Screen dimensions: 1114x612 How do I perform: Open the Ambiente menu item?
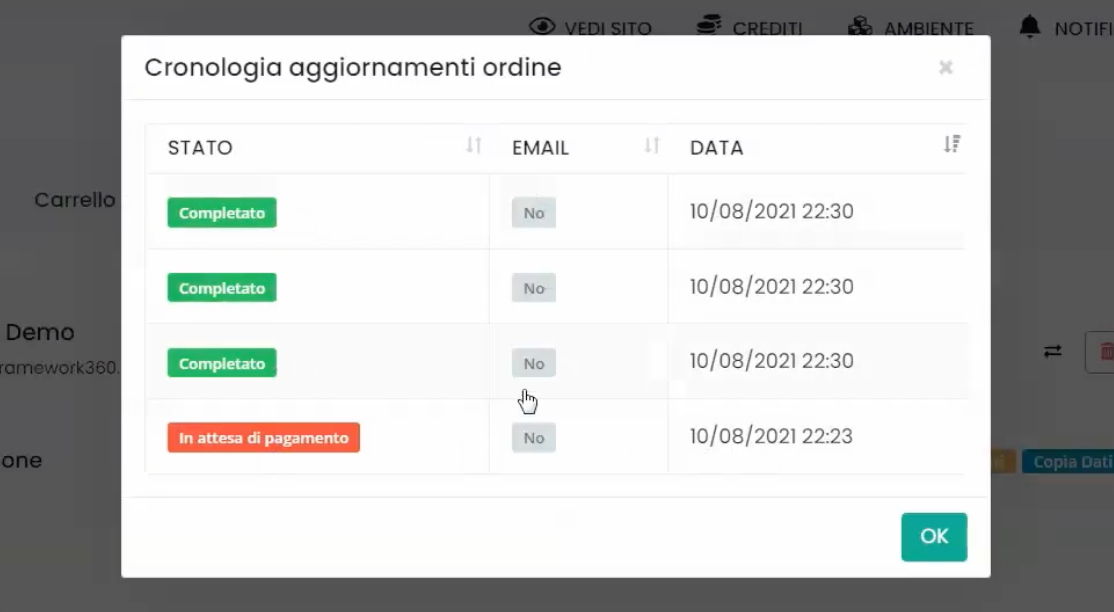[928, 29]
